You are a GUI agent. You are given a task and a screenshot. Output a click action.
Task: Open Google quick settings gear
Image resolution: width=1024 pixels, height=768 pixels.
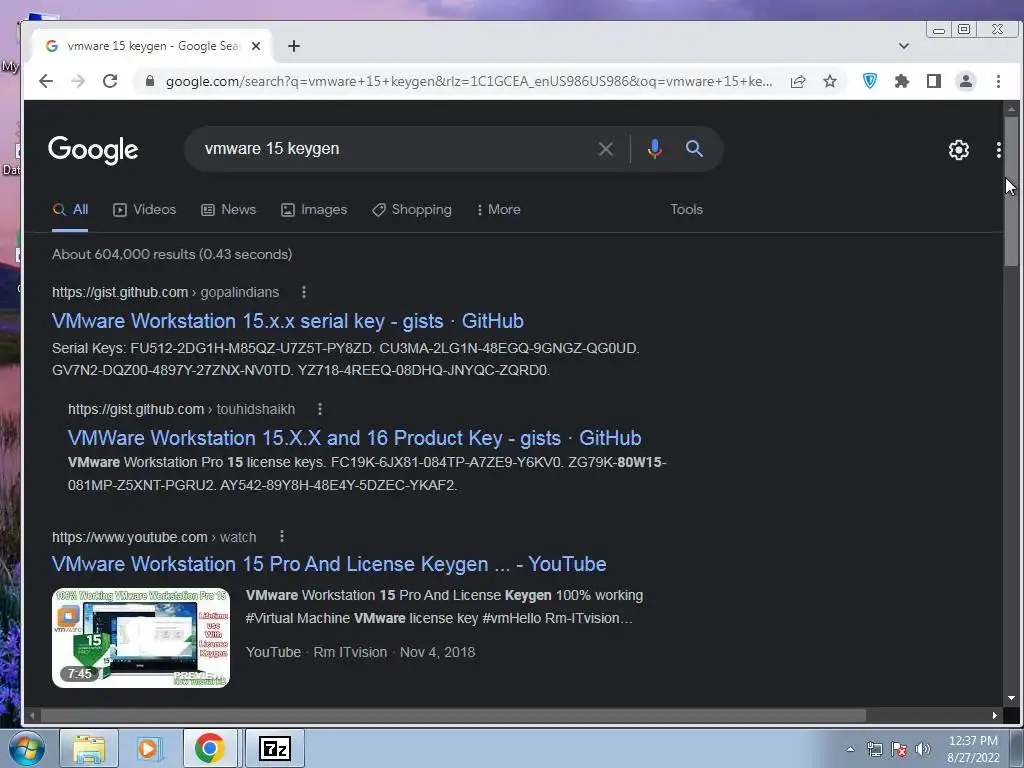point(958,150)
